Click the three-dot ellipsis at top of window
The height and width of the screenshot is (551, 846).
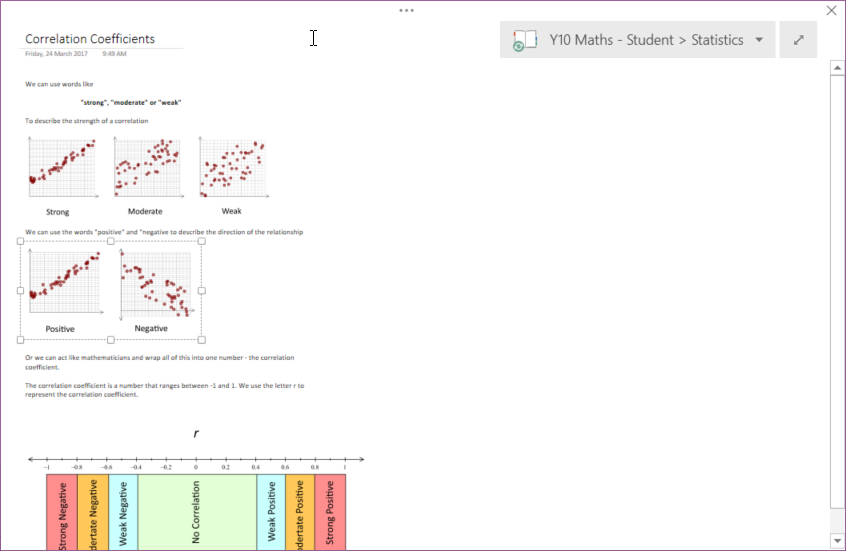[x=406, y=10]
